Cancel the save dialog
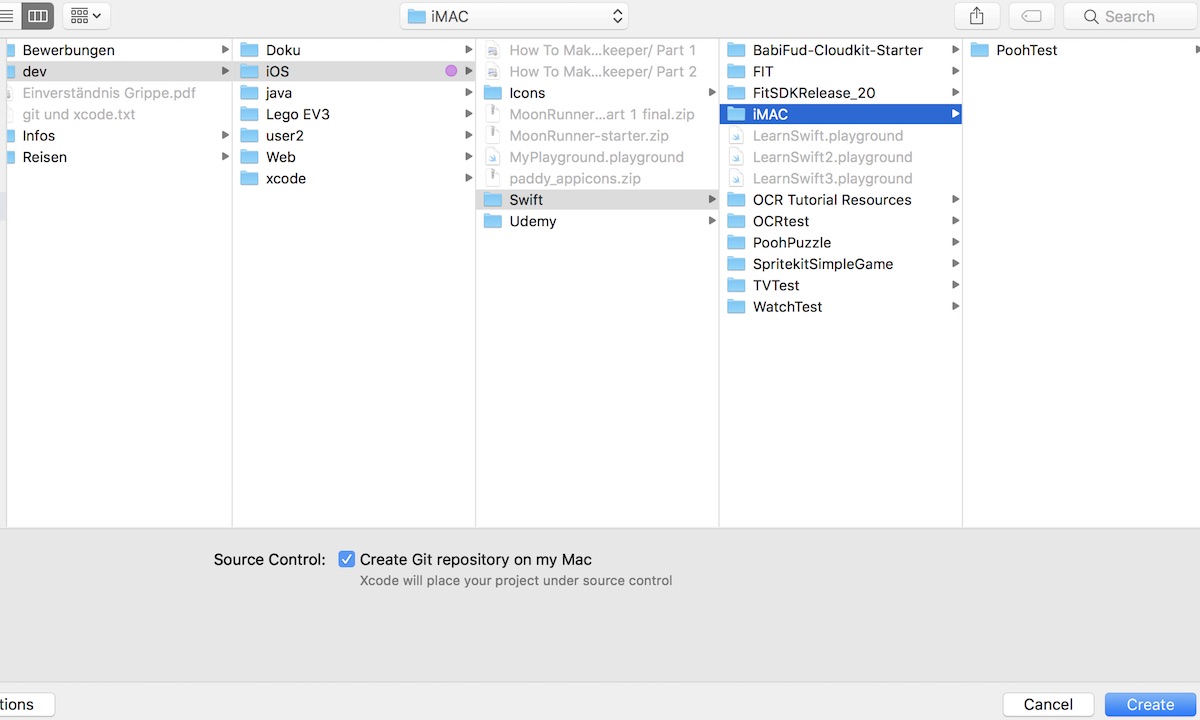1200x720 pixels. [x=1047, y=704]
